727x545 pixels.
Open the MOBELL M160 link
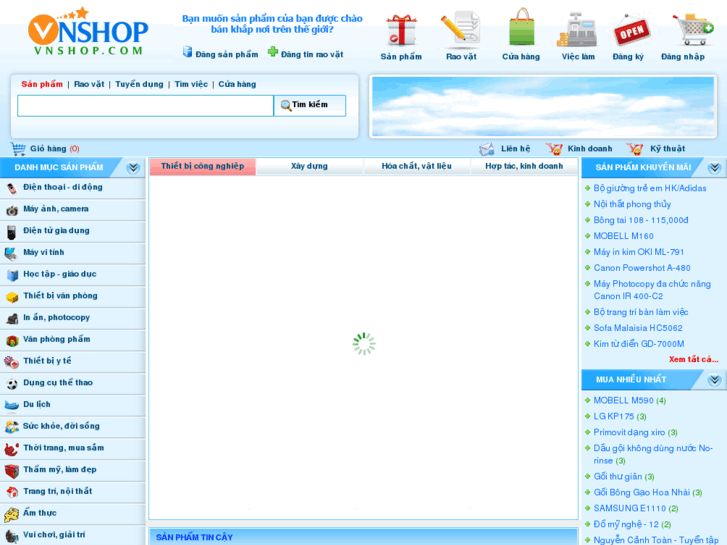(x=623, y=236)
